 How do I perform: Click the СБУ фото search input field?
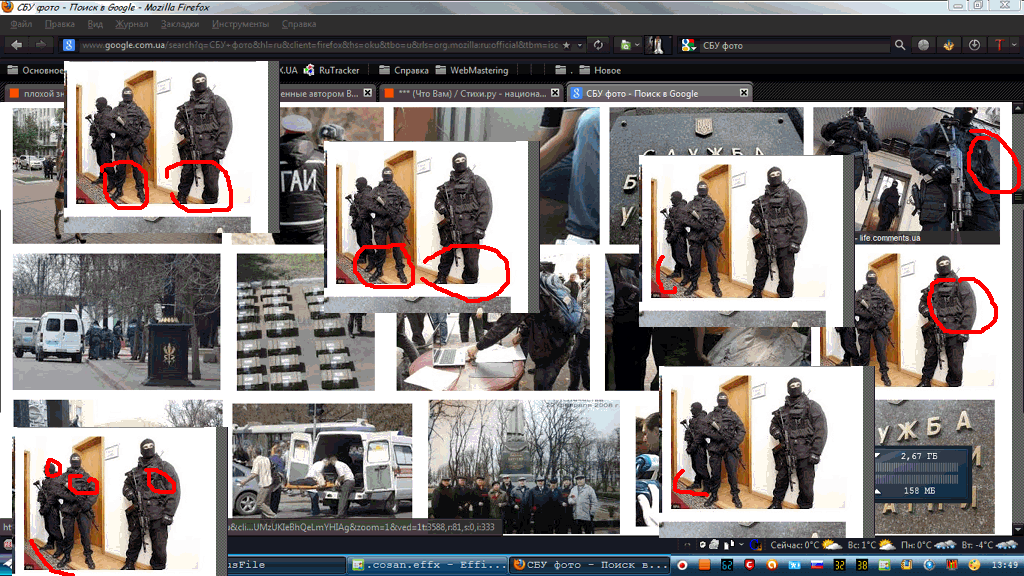790,45
